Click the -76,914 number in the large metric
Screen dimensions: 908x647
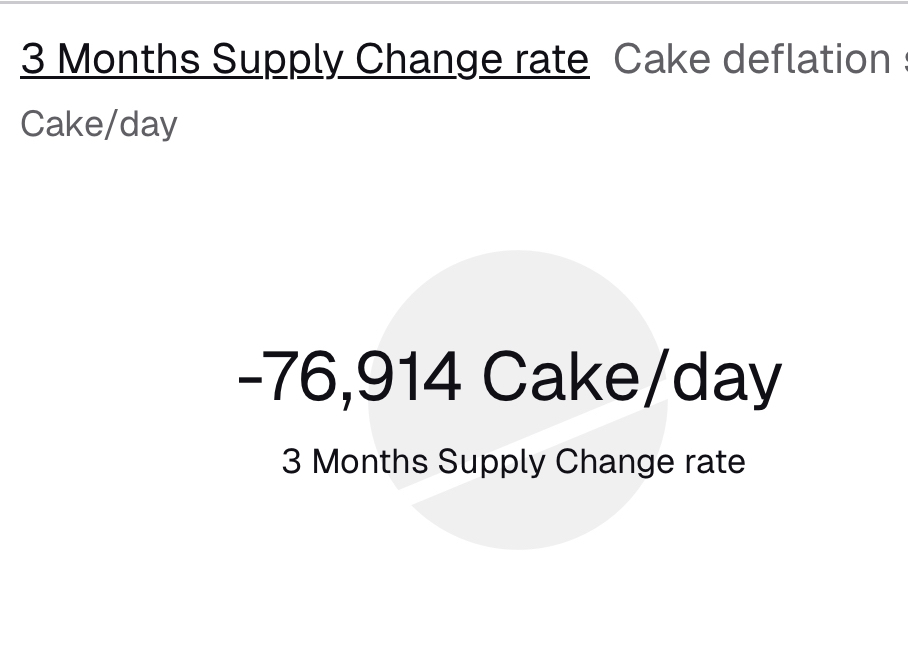[x=350, y=378]
